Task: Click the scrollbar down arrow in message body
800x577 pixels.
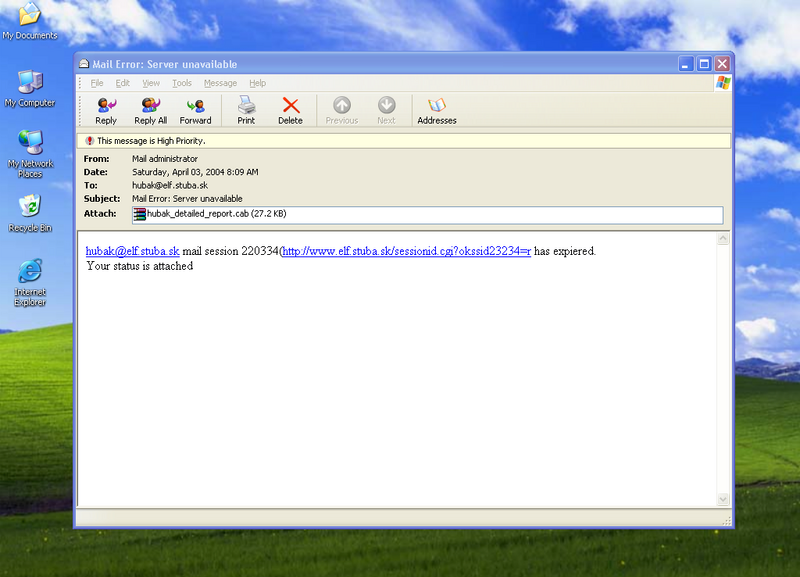Action: 723,499
